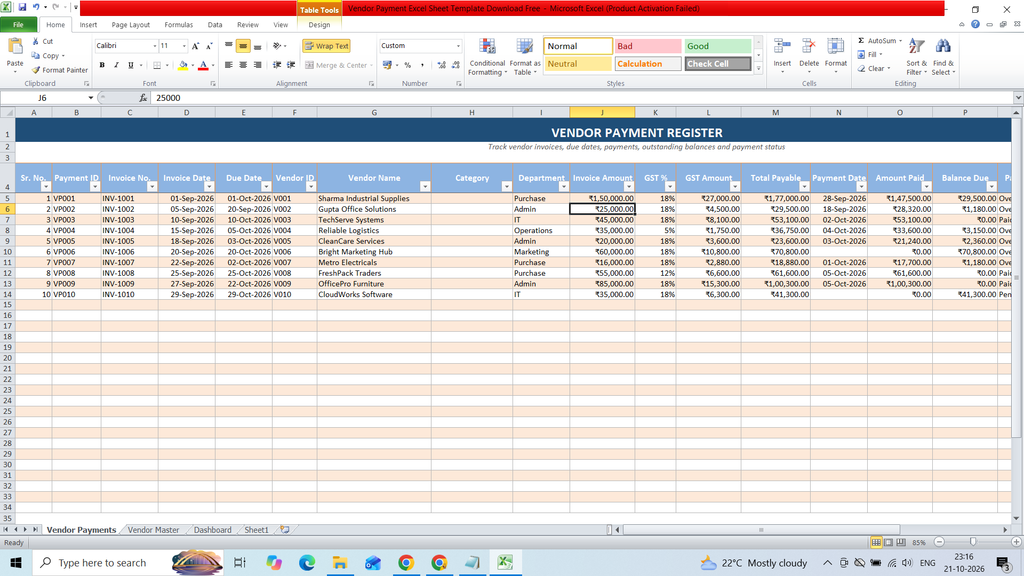Open the Name Box dropdown arrow
1024x576 pixels.
pyautogui.click(x=91, y=98)
